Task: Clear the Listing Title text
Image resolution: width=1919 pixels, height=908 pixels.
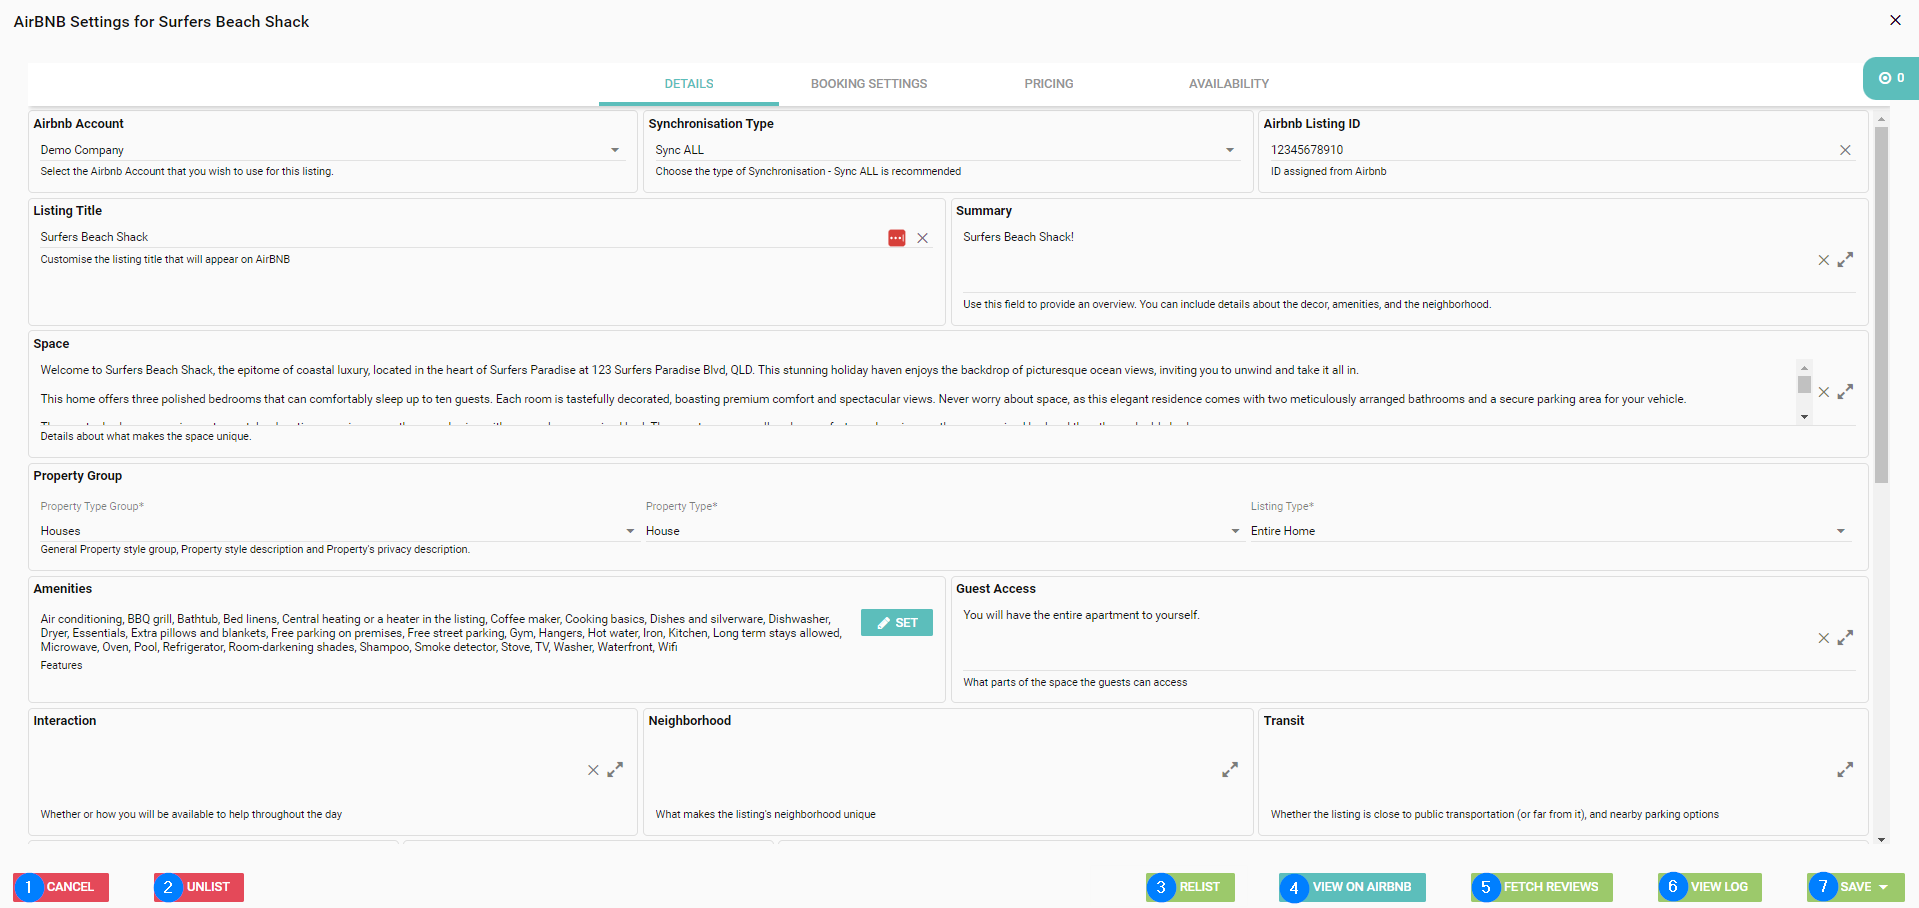Action: (922, 238)
